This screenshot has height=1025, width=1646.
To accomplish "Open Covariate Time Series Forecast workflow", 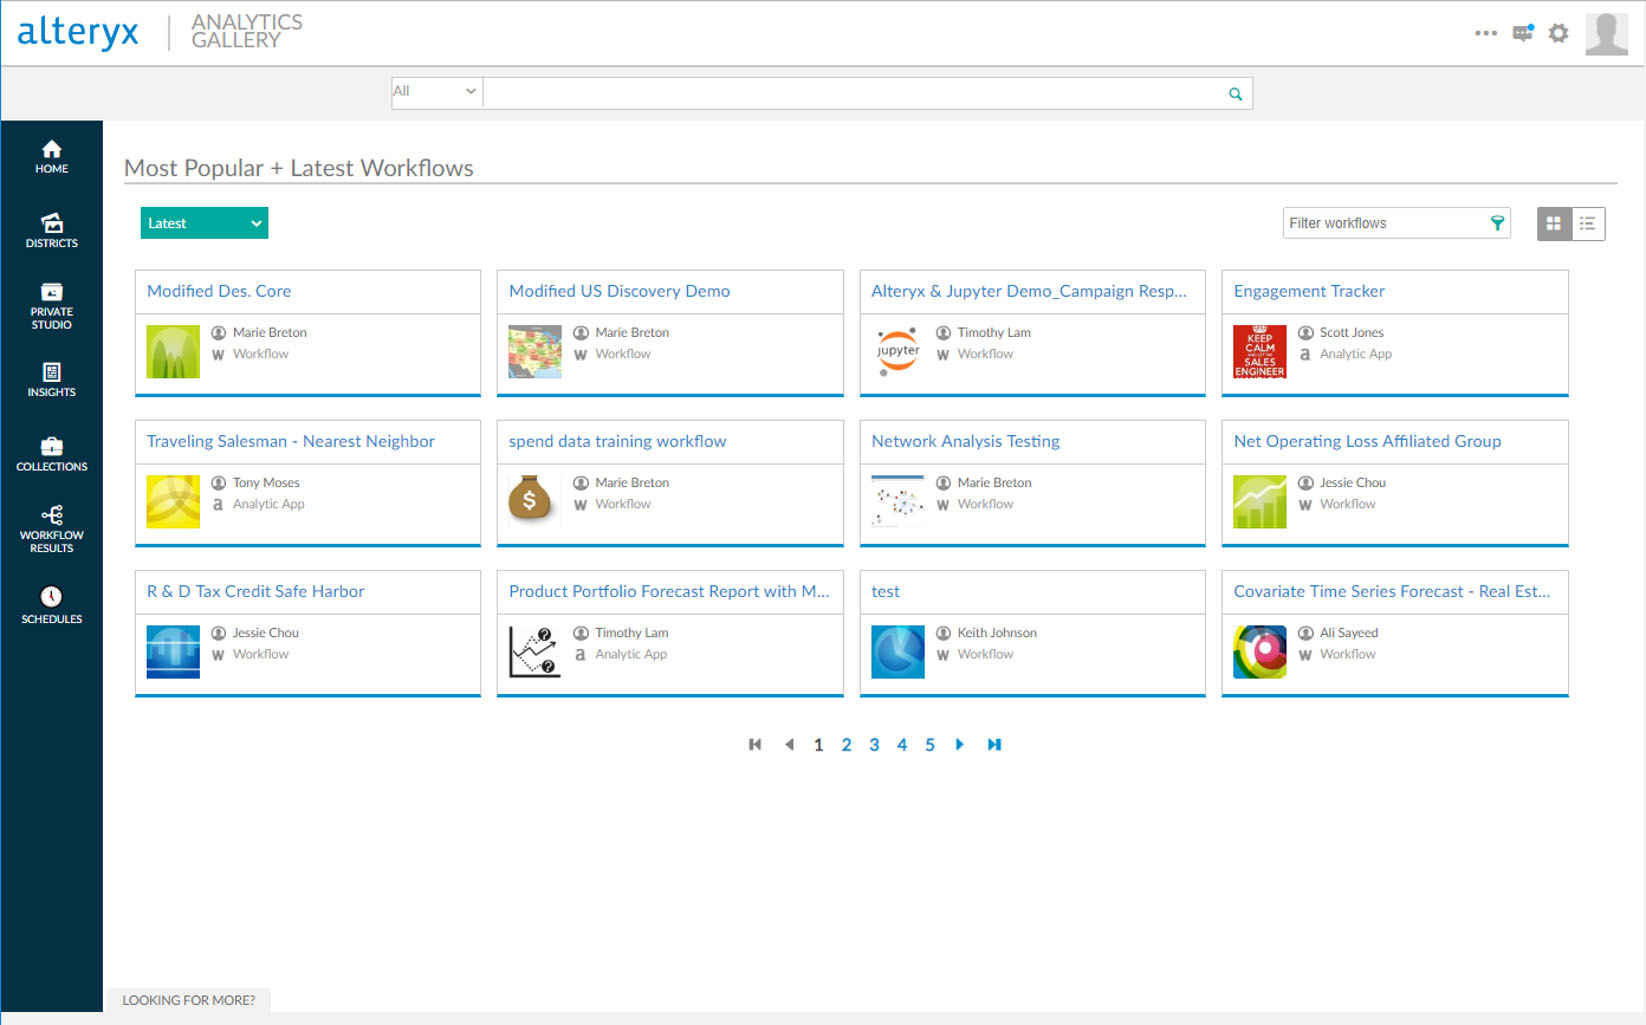I will [x=1391, y=591].
